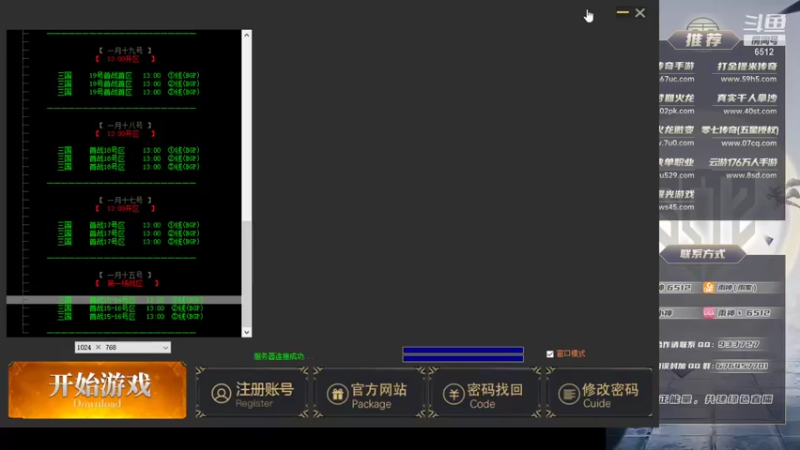Select 19号首战首区 ③线(BGP) server row
This screenshot has width=800, height=450.
pos(128,92)
